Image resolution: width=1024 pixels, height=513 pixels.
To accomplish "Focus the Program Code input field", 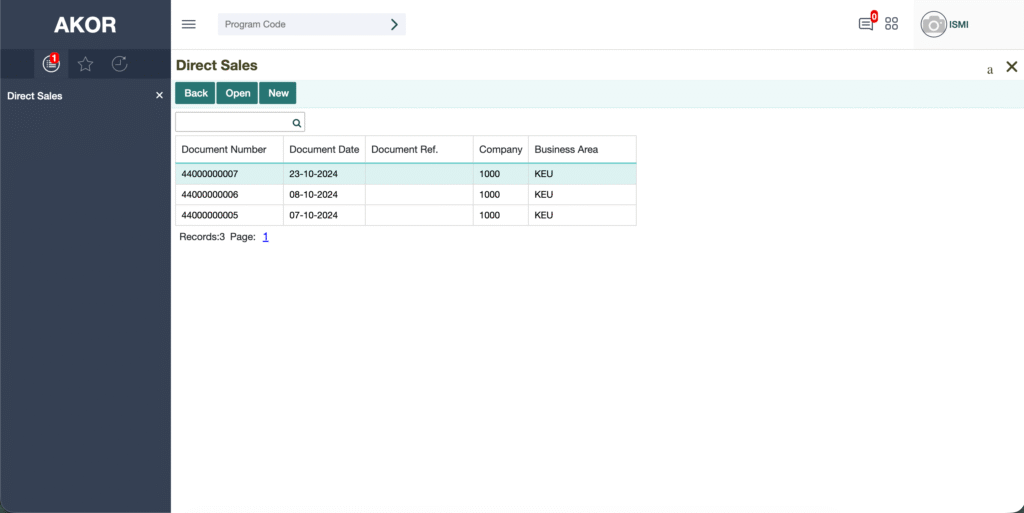I will tap(300, 24).
